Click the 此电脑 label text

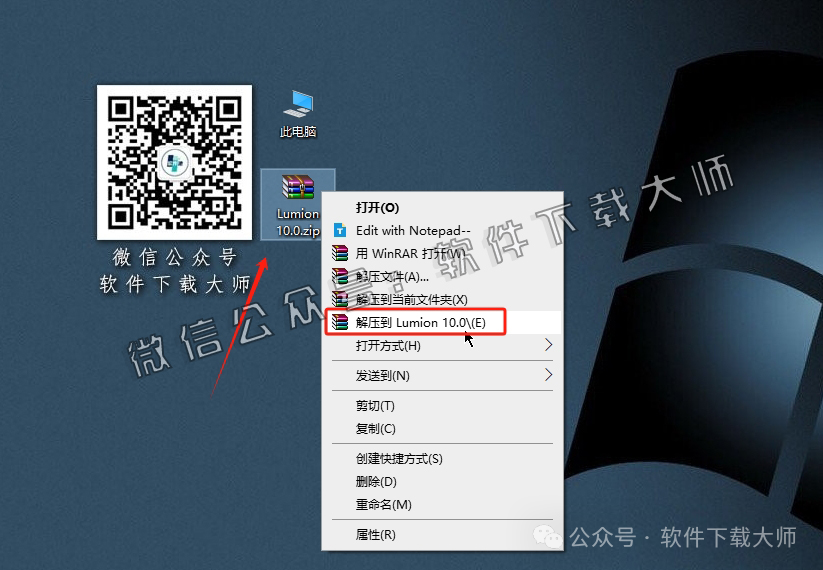[x=298, y=132]
